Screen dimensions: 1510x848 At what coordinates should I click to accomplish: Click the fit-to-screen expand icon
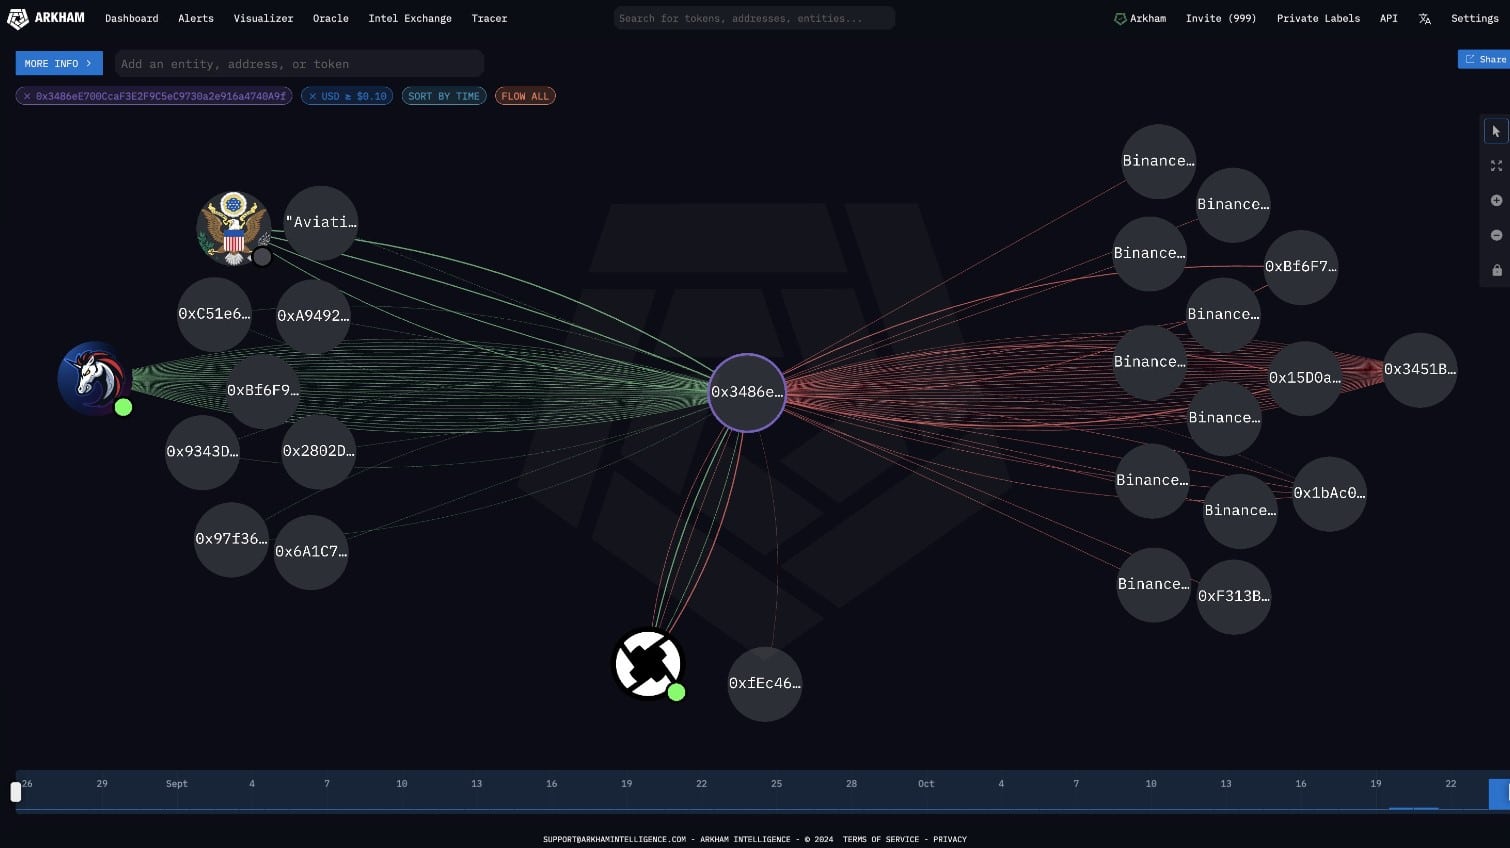pyautogui.click(x=1496, y=166)
